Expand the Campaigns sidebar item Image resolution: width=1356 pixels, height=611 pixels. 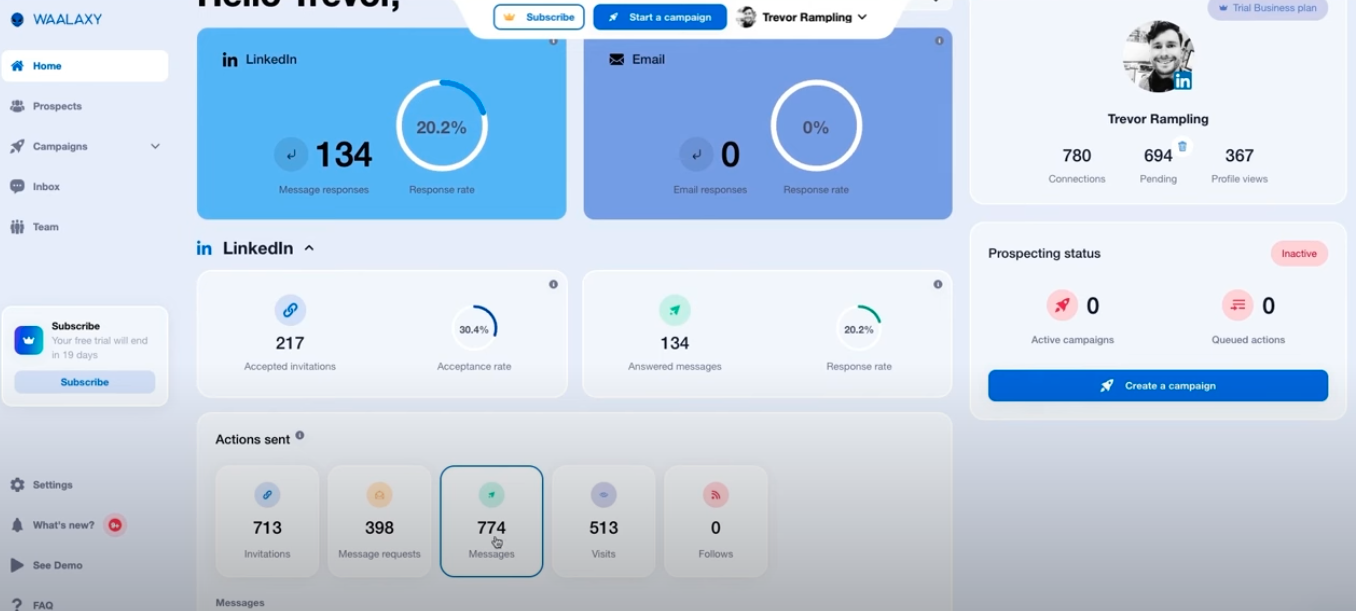click(155, 146)
